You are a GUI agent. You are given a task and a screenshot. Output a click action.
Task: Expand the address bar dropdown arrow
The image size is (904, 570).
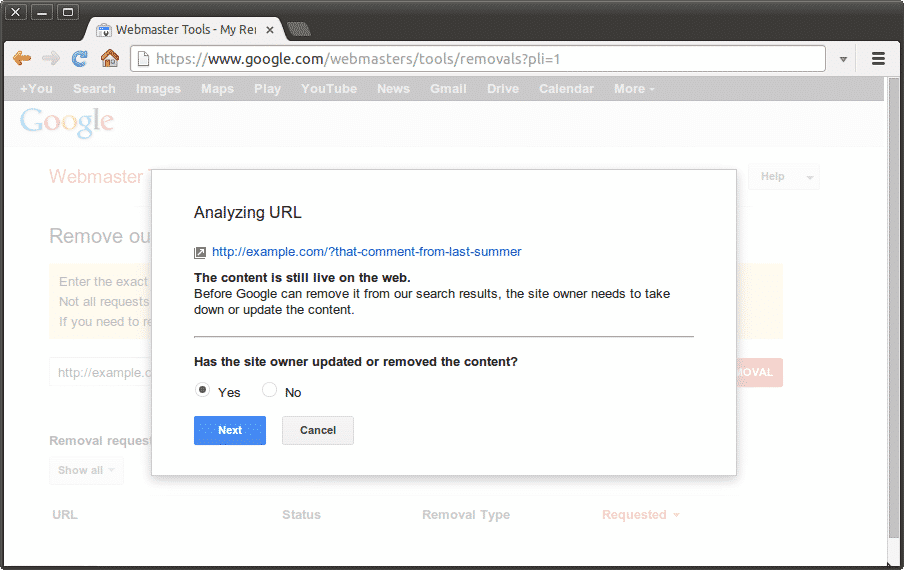click(x=843, y=59)
